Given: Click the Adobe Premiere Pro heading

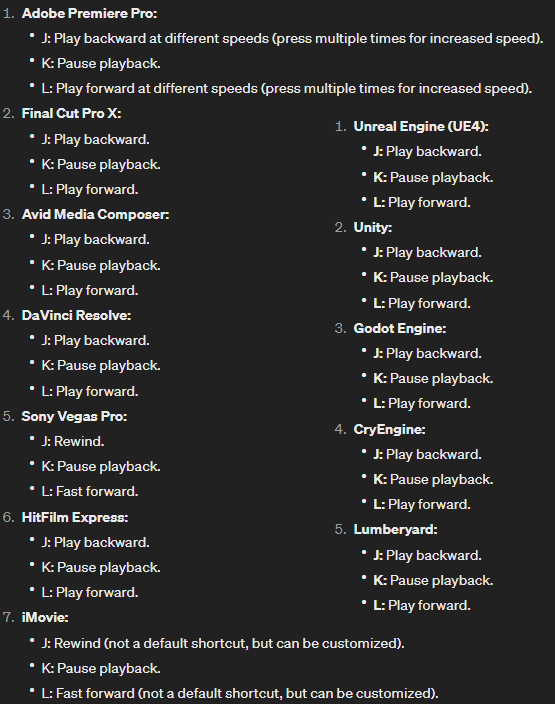Looking at the screenshot, I should (89, 13).
